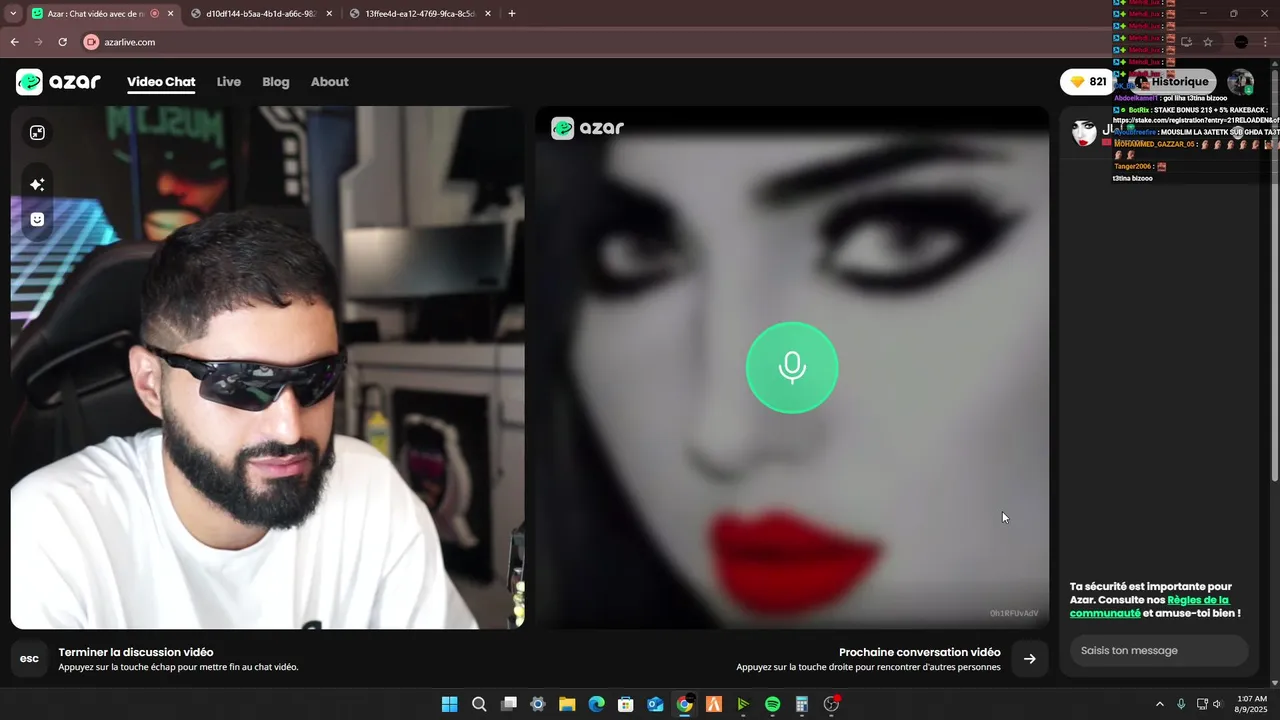This screenshot has height=720, width=1280.
Task: Open Outlook from the taskbar
Action: (655, 704)
